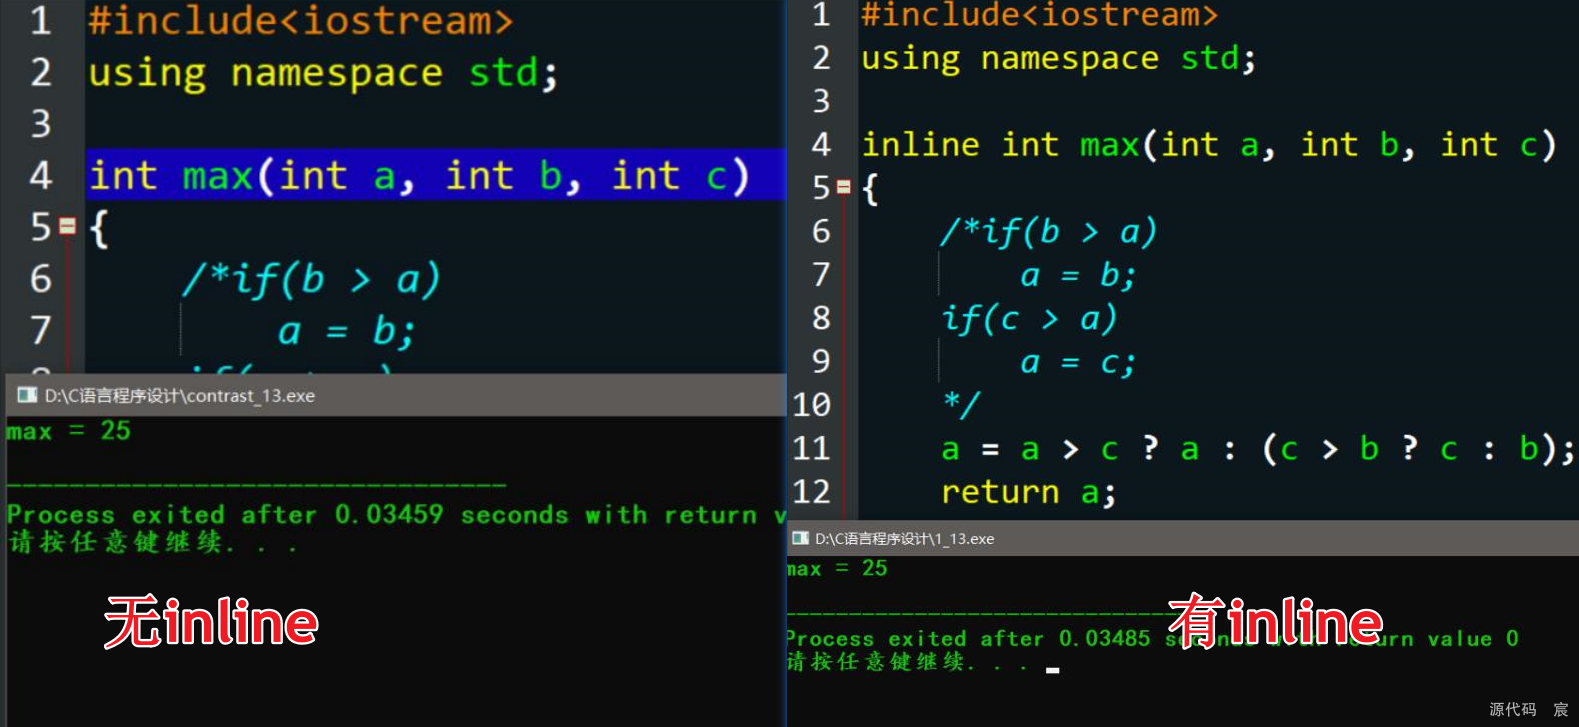Screen dimensions: 1579x727
Task: Click line number 3 in left editor gutter
Action: 40,124
